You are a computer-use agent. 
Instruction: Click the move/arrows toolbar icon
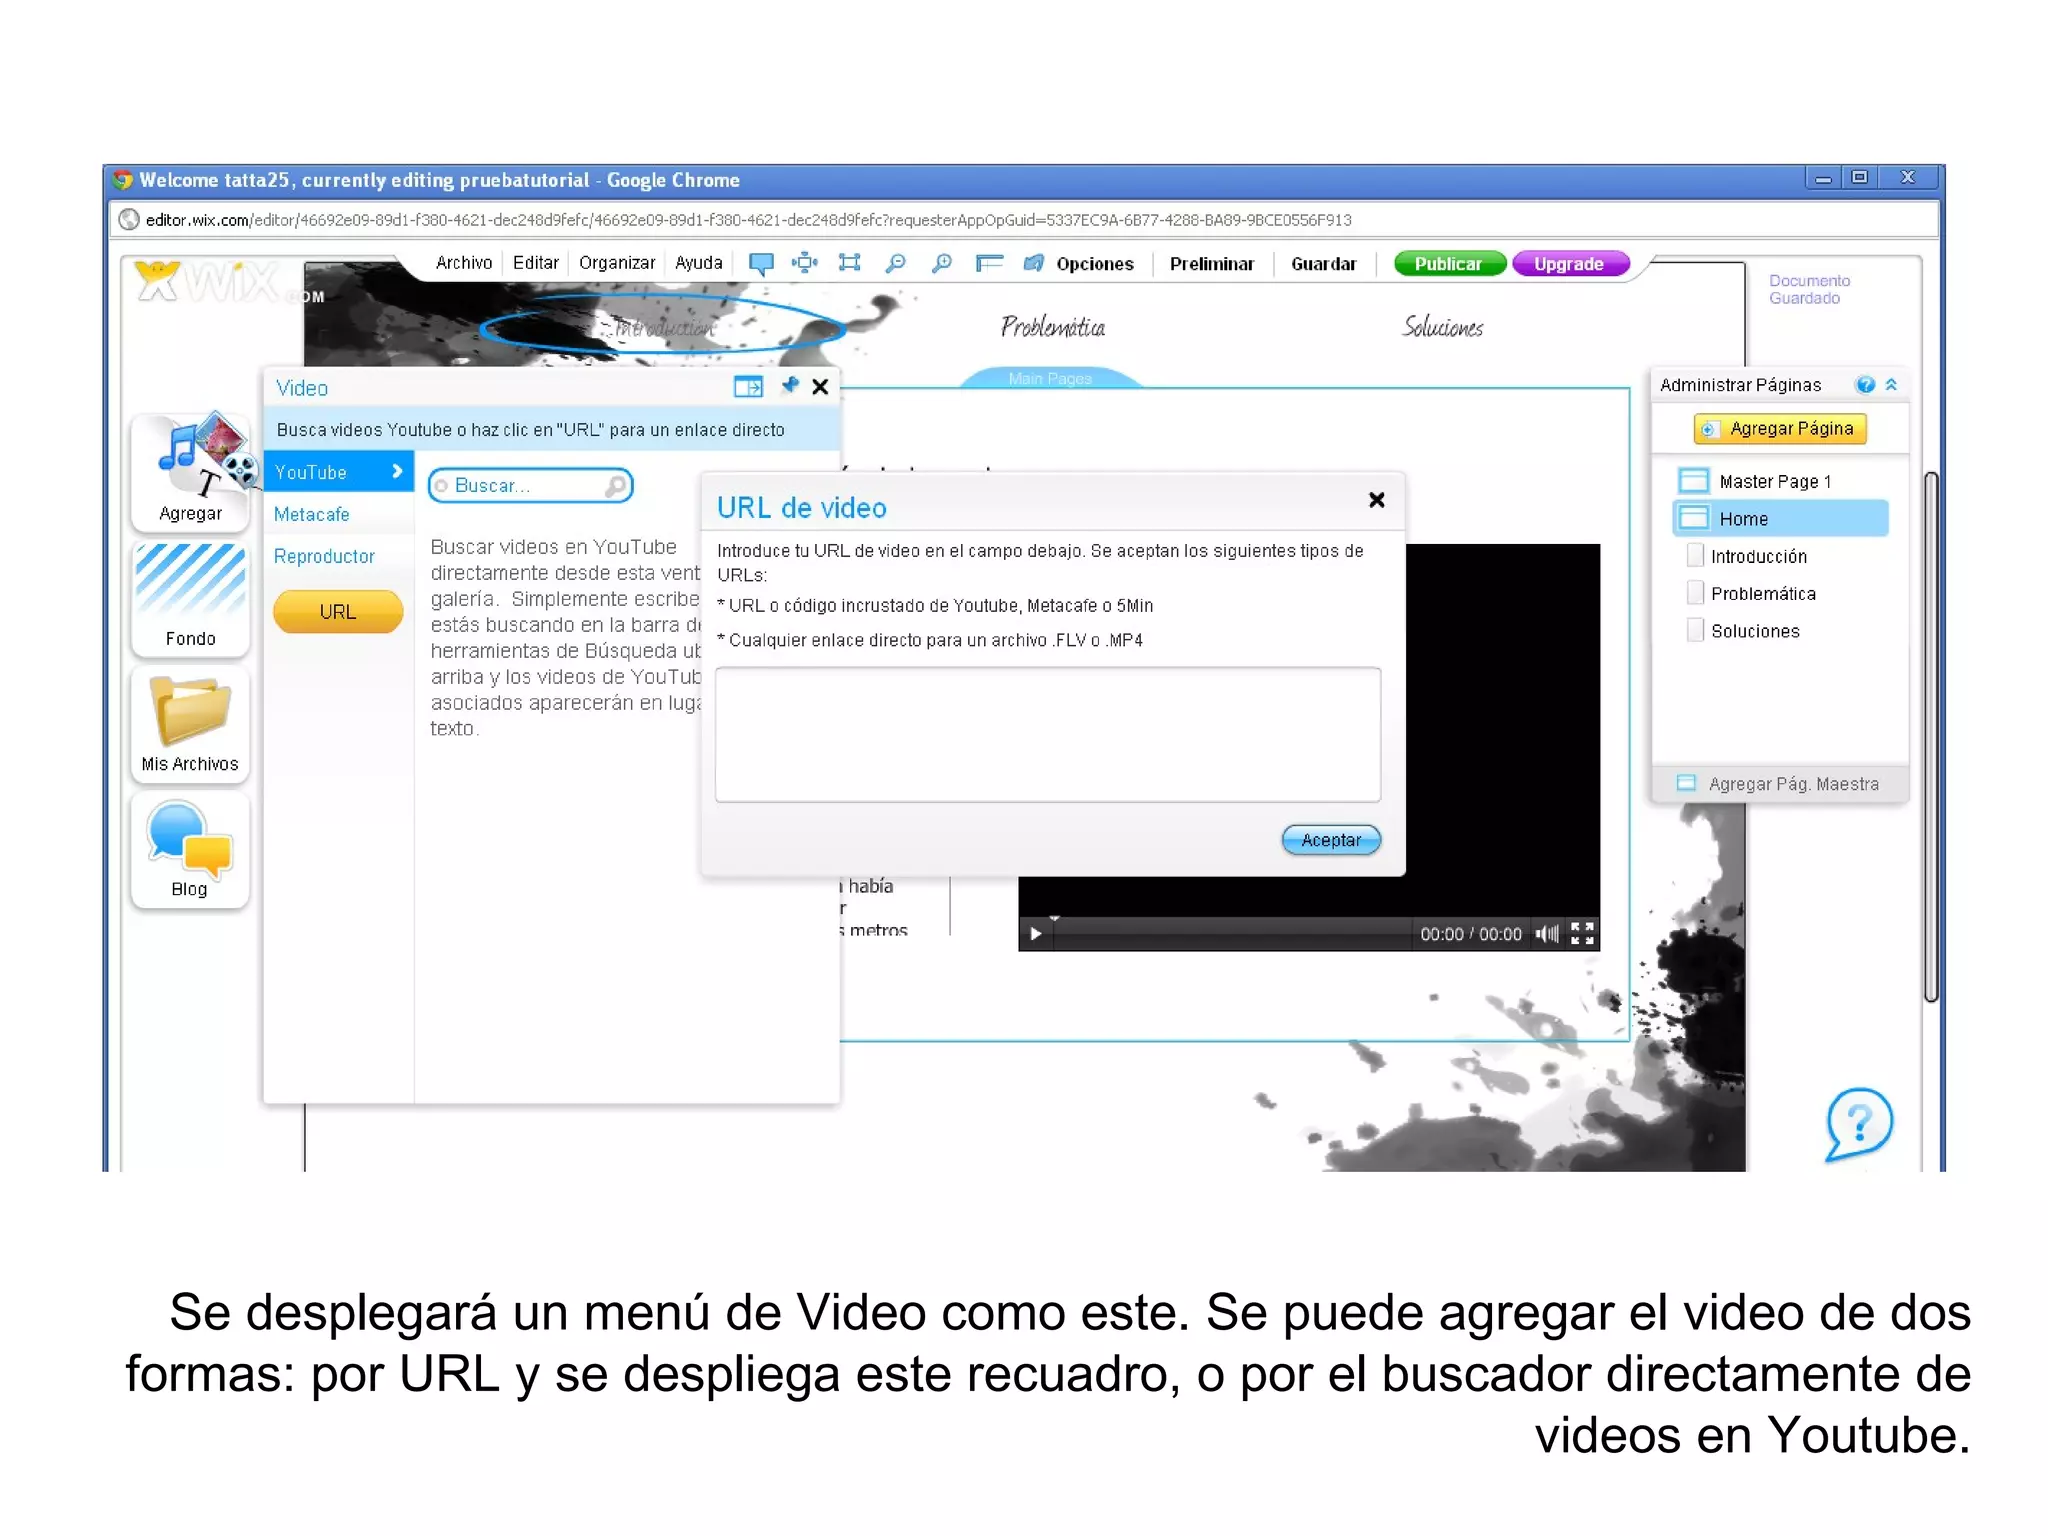pyautogui.click(x=804, y=263)
